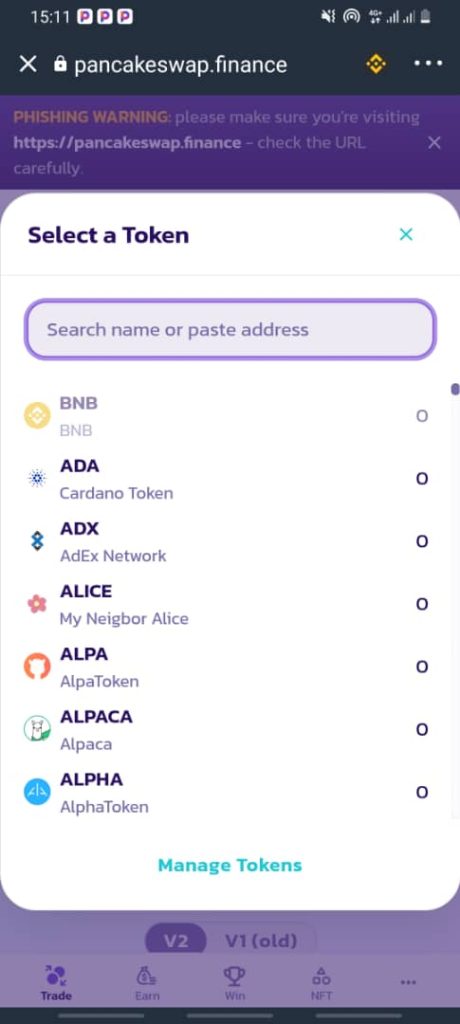Choose the ADX AdEx Network icon
The image size is (460, 1024).
click(x=37, y=541)
